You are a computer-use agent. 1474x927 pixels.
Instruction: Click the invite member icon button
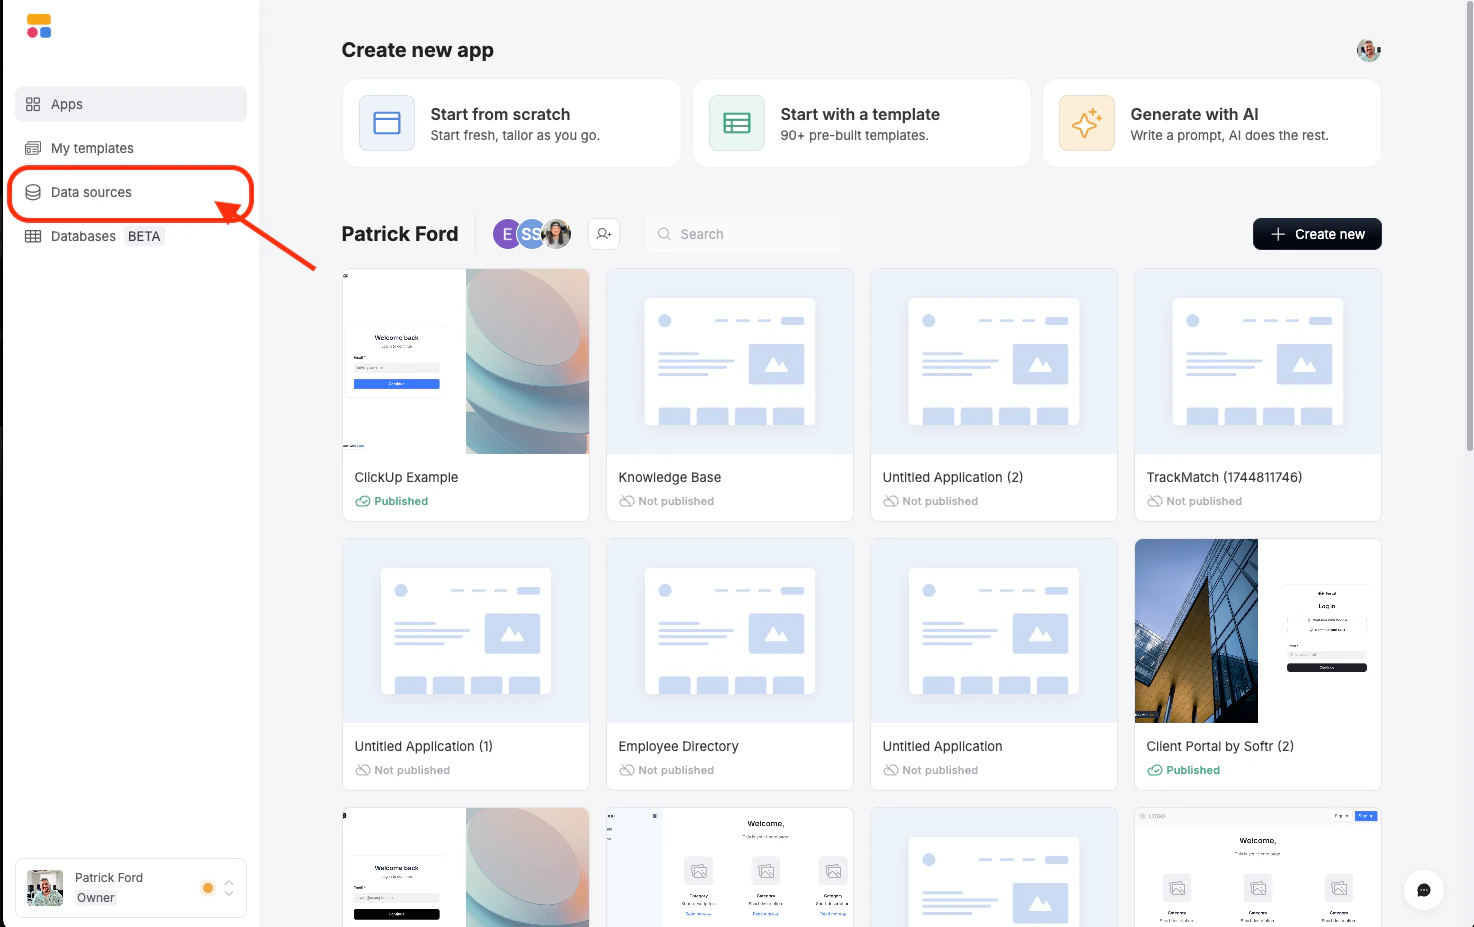[x=604, y=234]
